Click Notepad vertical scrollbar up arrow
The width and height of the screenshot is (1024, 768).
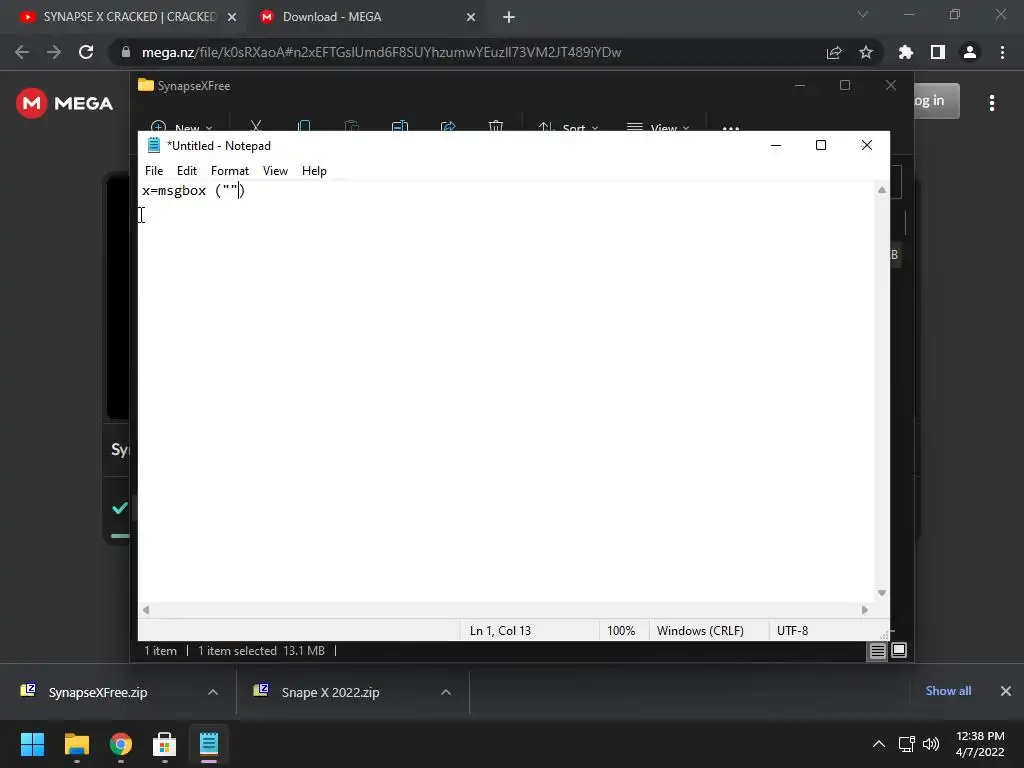pyautogui.click(x=882, y=190)
